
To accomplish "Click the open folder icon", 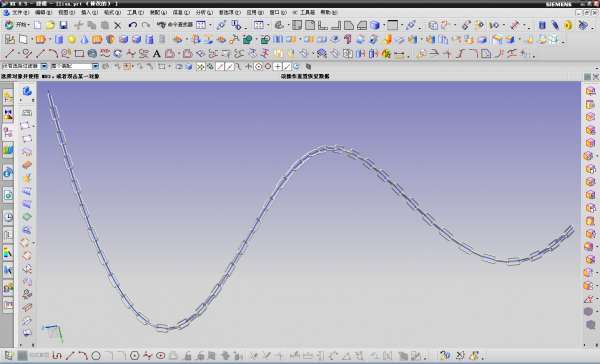I will 50,25.
